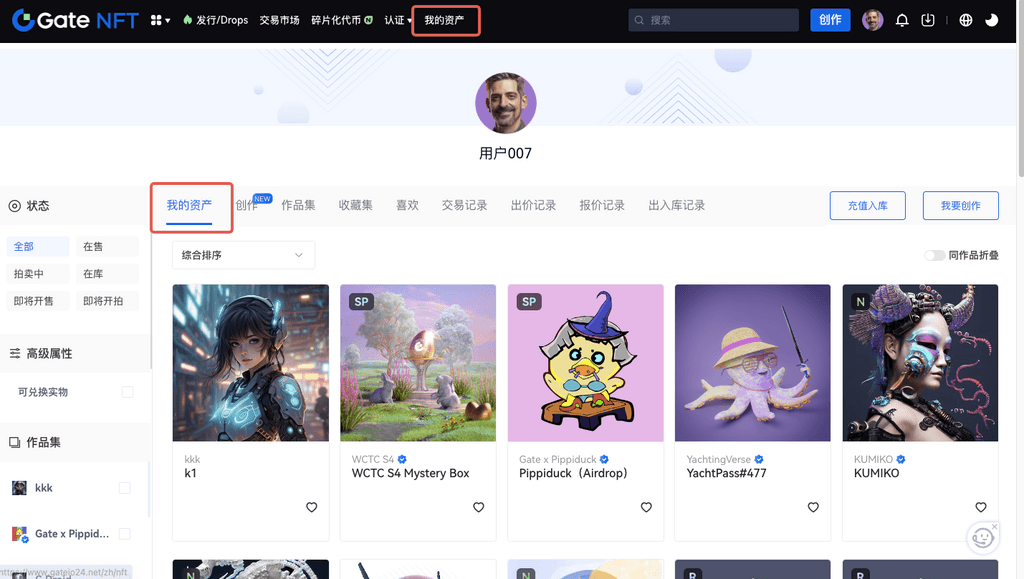Click heart icon on KUMIKO card

point(980,508)
